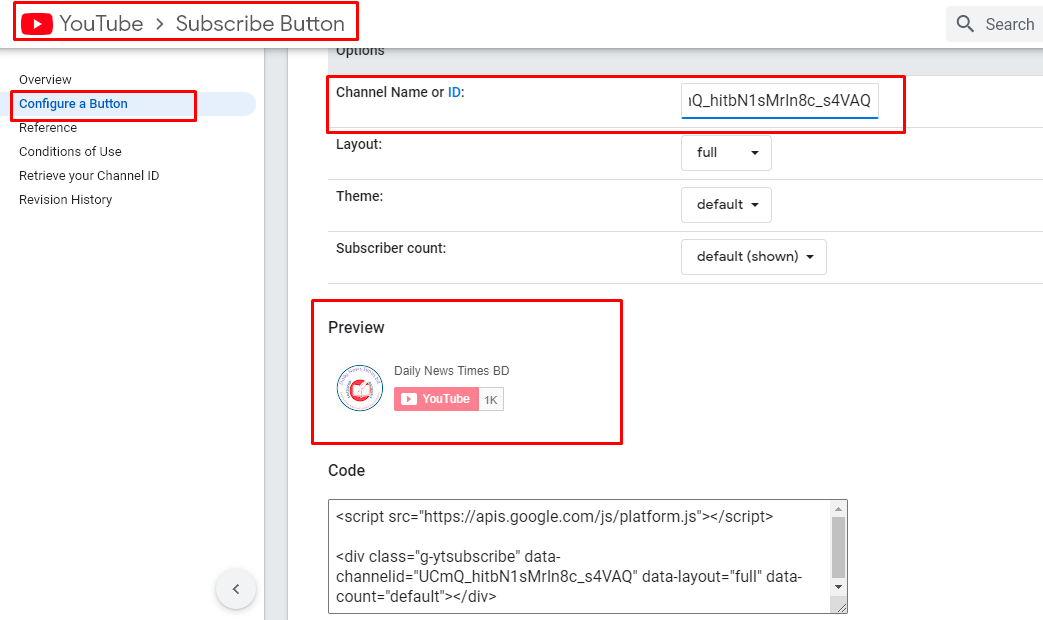Image resolution: width=1043 pixels, height=620 pixels.
Task: Select Overview in the sidebar
Action: click(44, 79)
